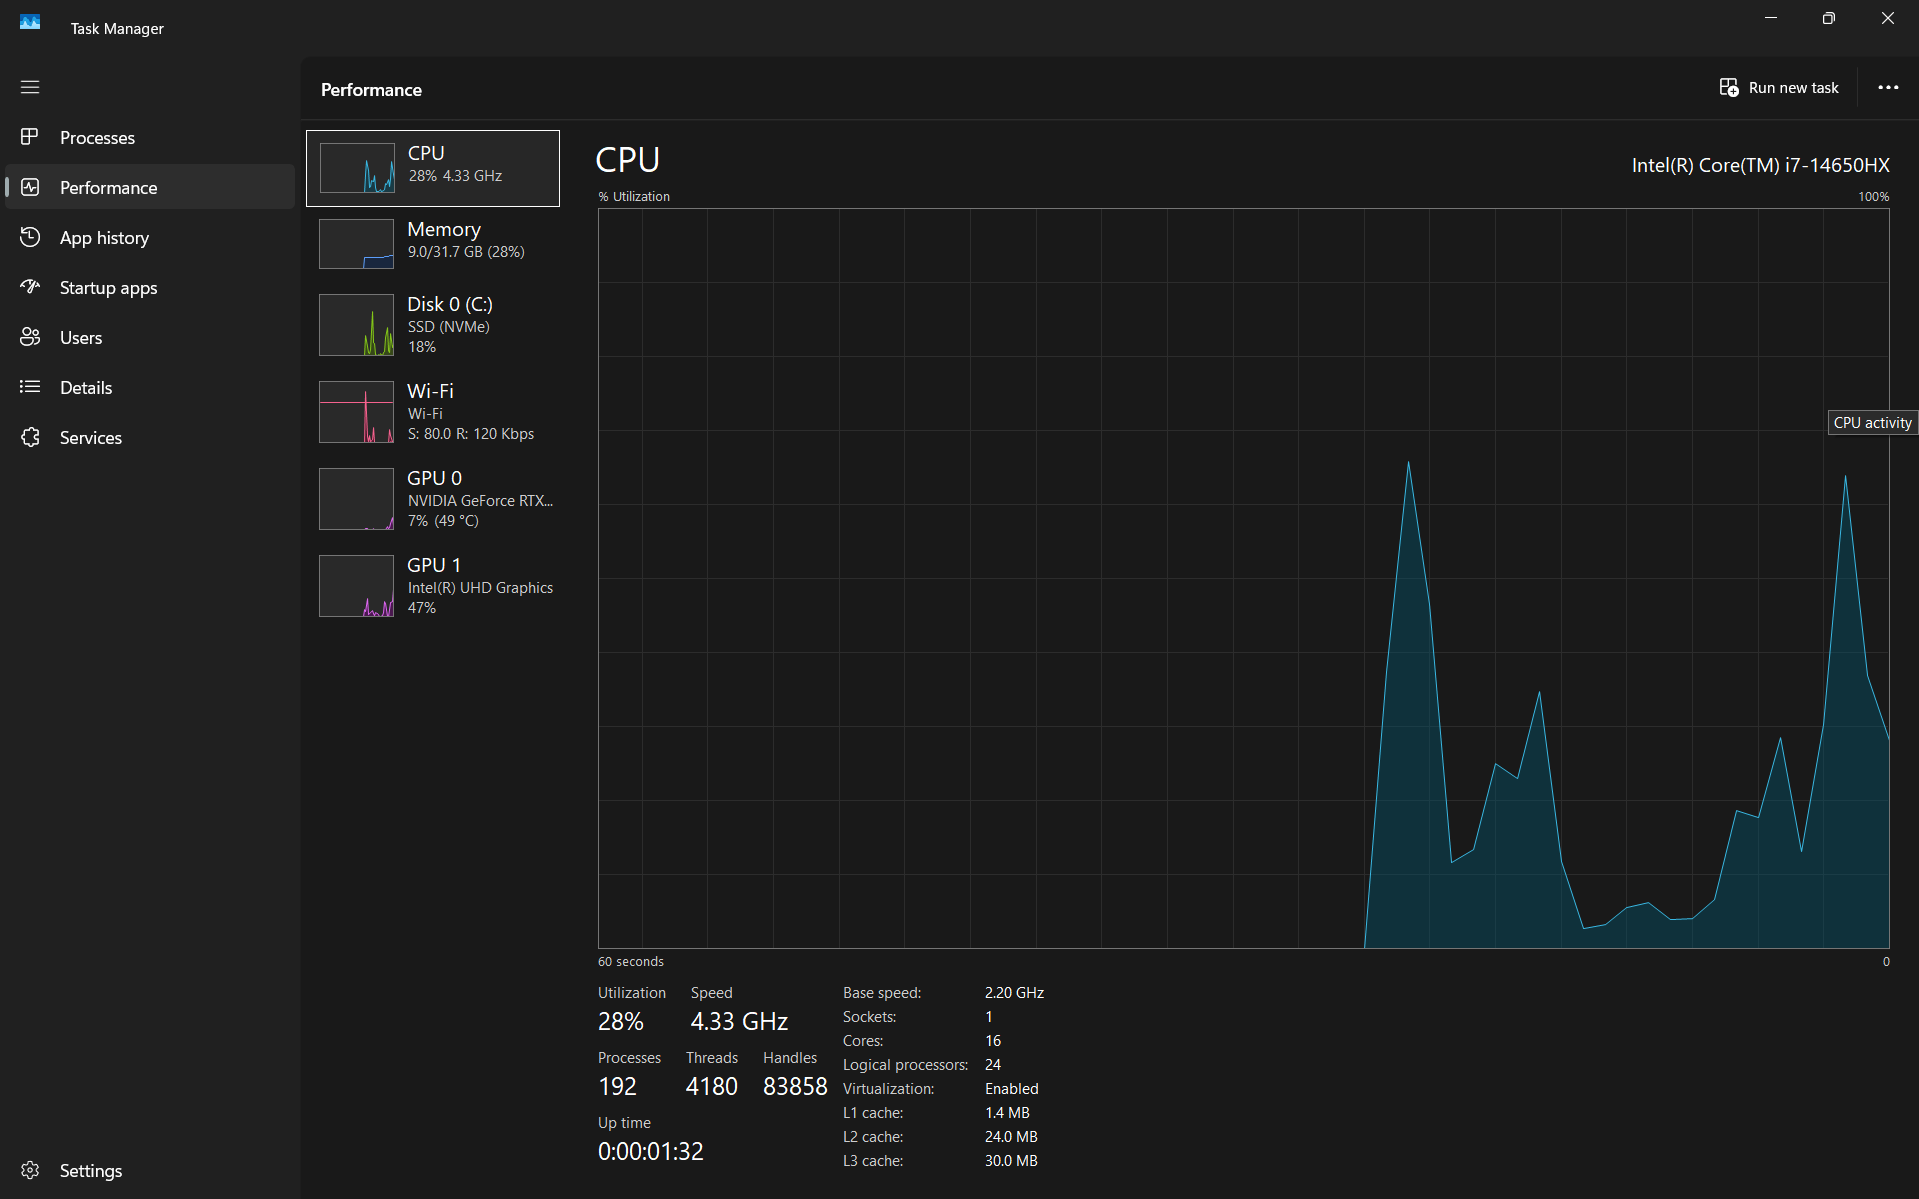This screenshot has width=1919, height=1199.
Task: Select the Wi-Fi graph thumbnail
Action: coord(357,412)
